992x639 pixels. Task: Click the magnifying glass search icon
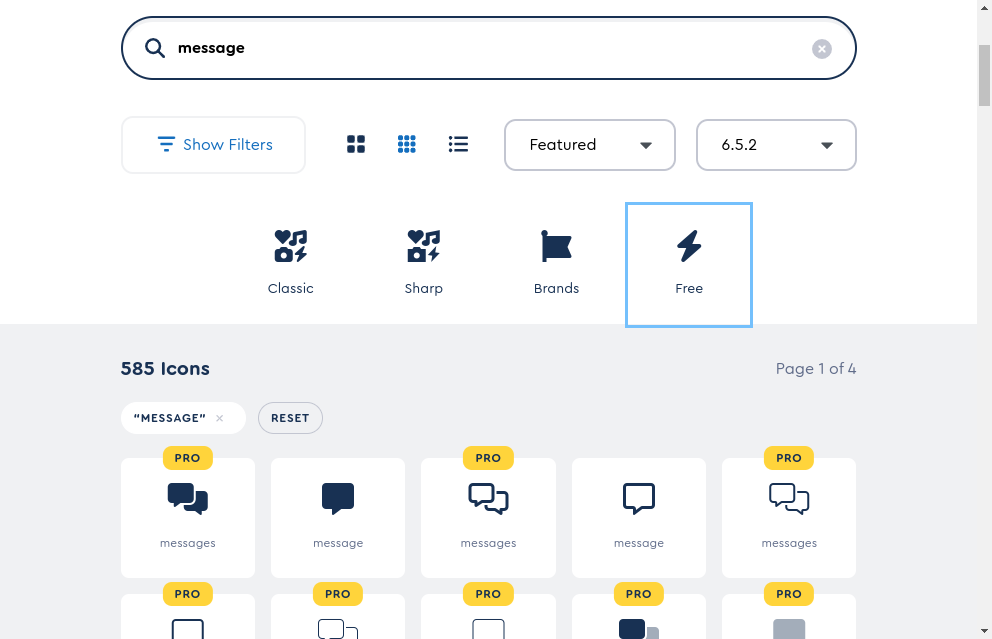click(x=155, y=48)
